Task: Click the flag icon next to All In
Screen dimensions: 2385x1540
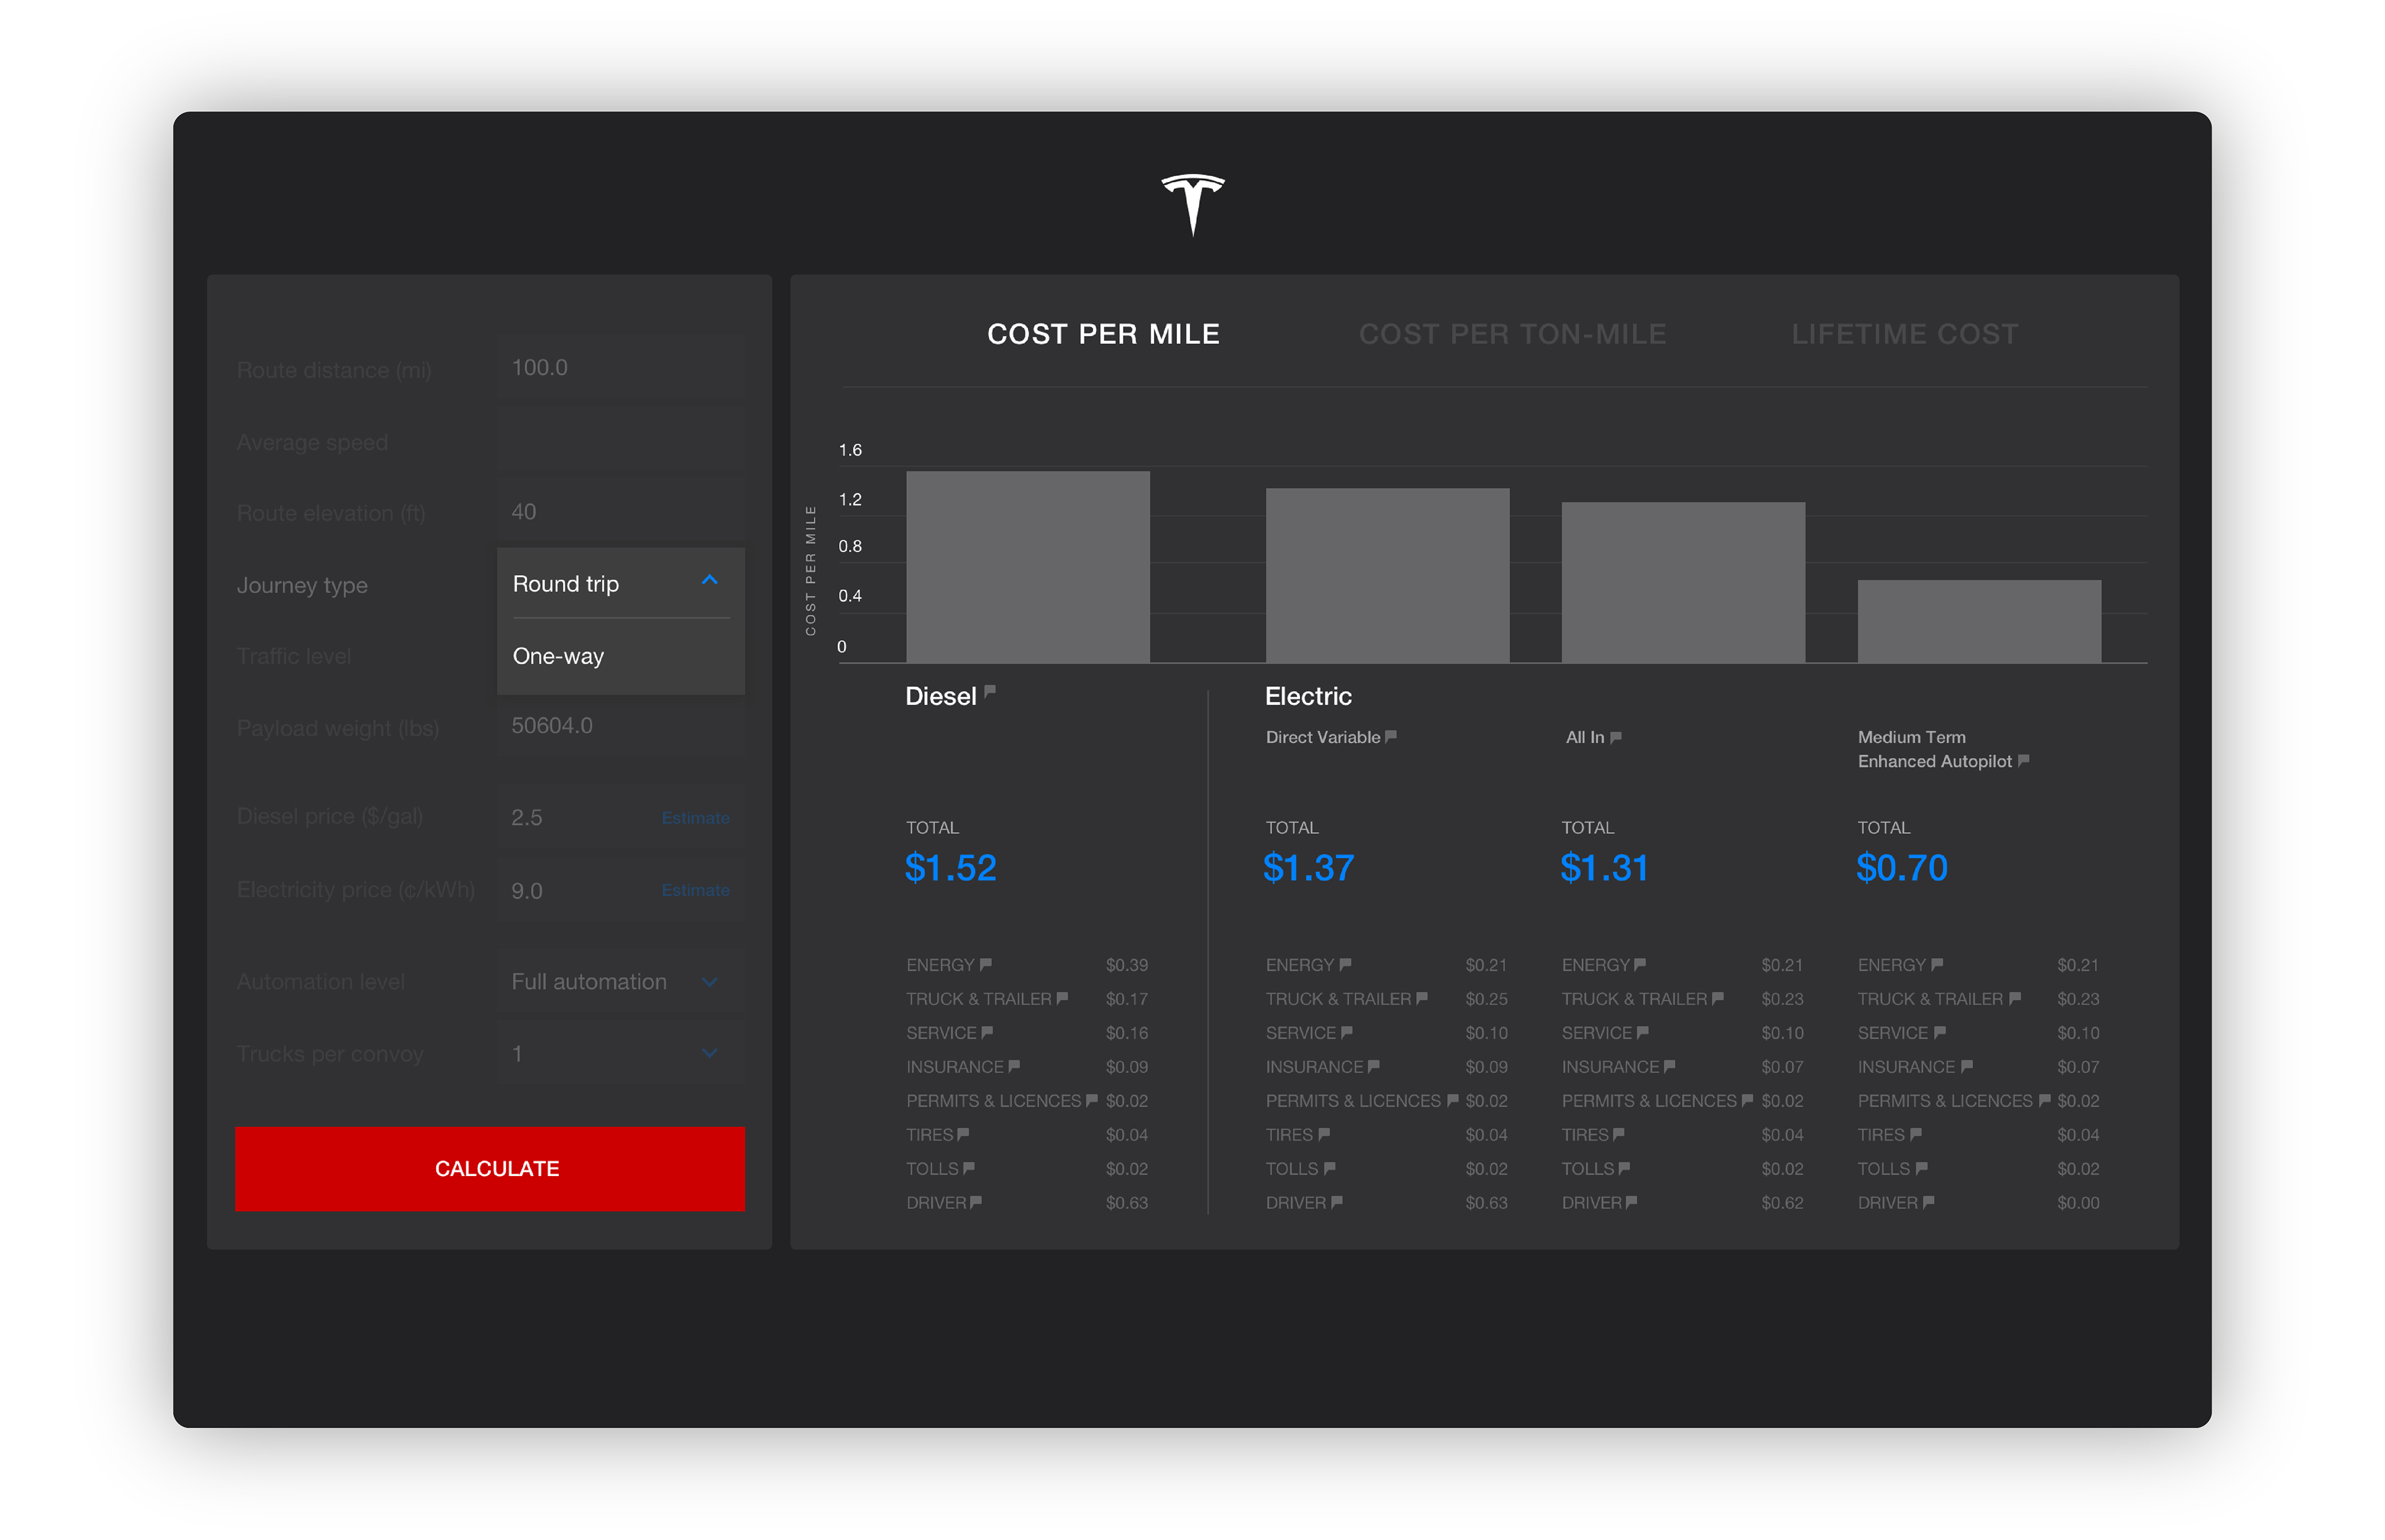Action: 1615,737
